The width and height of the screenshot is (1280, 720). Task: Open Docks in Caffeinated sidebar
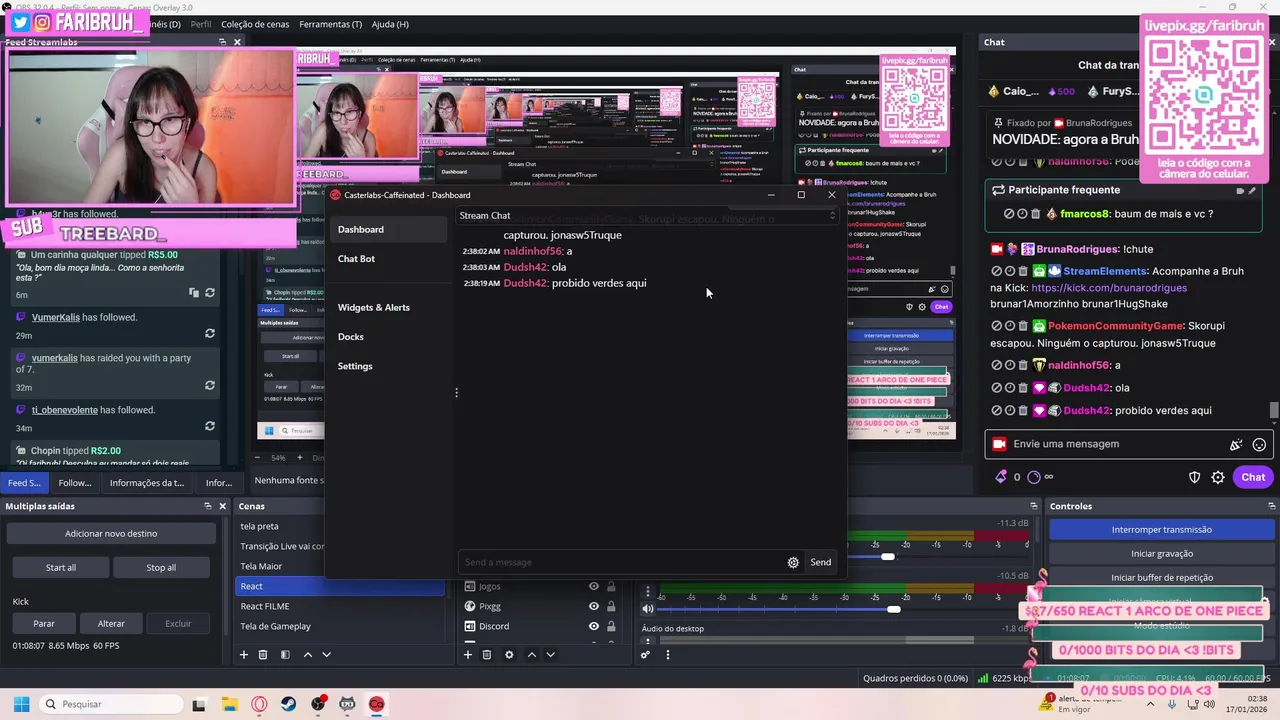coord(351,337)
